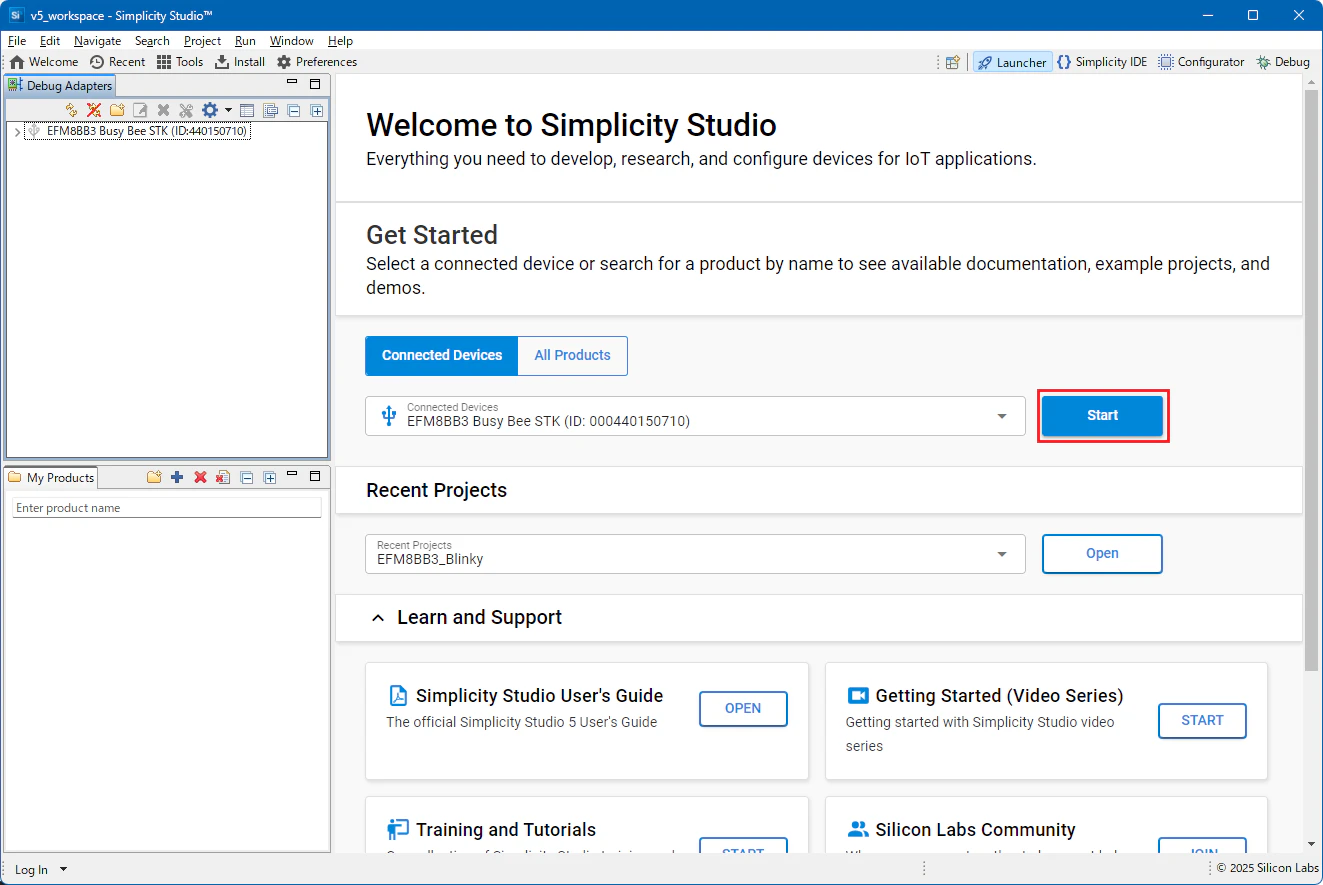Select the My Products tab
The height and width of the screenshot is (885, 1323).
click(51, 478)
